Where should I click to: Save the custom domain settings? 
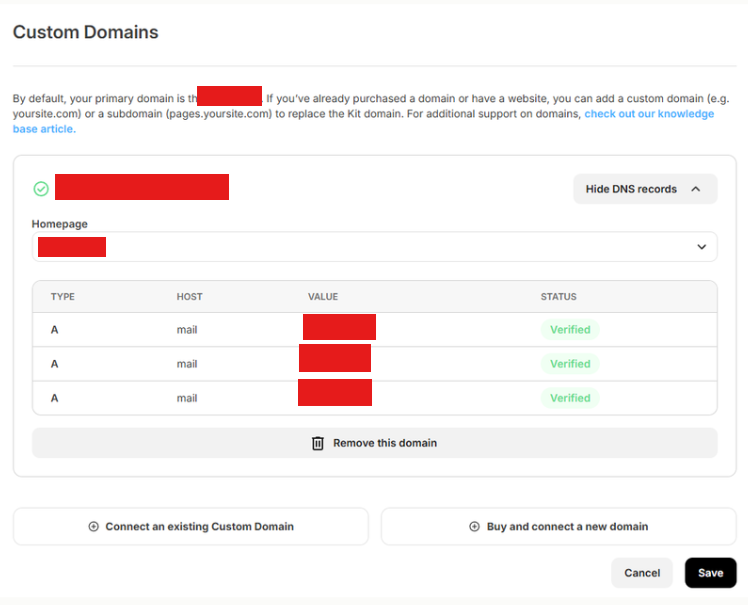[x=710, y=573]
